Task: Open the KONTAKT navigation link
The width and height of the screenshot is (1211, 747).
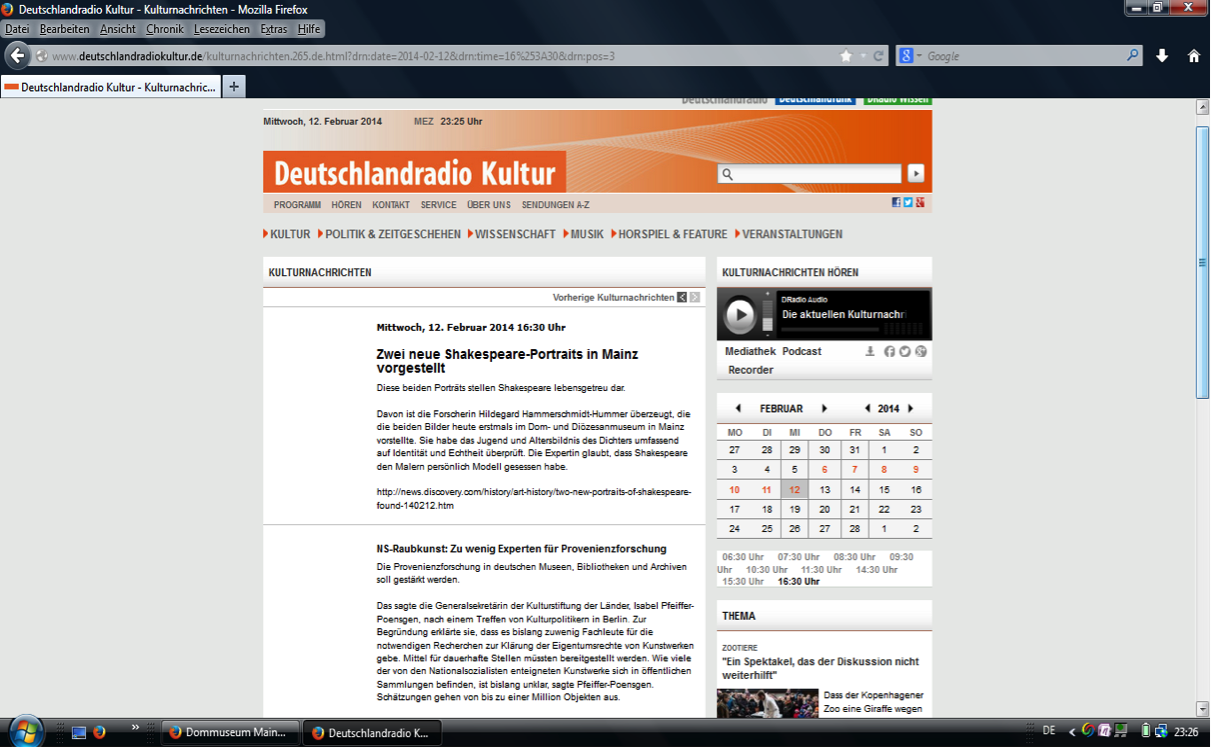Action: coord(391,205)
